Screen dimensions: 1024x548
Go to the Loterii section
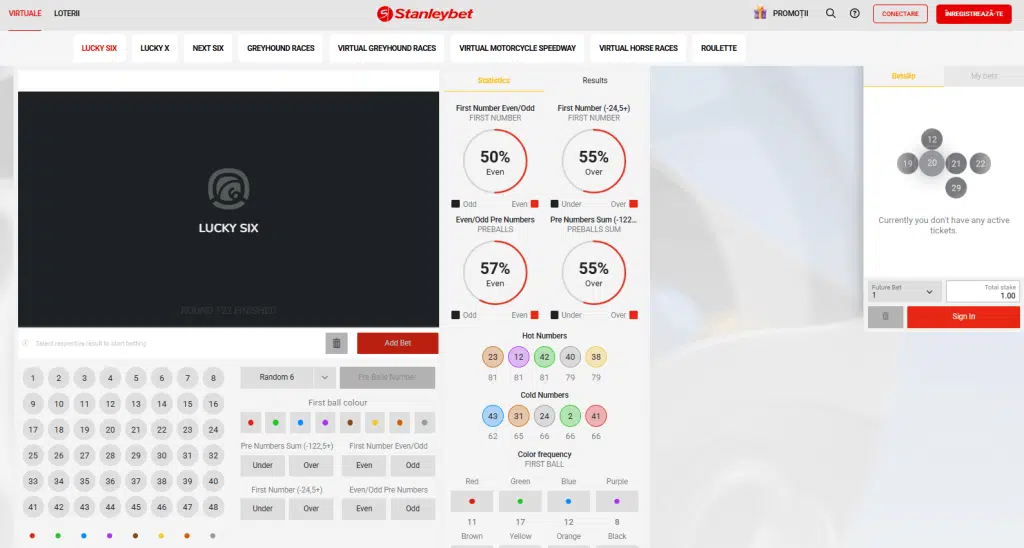click(x=67, y=13)
